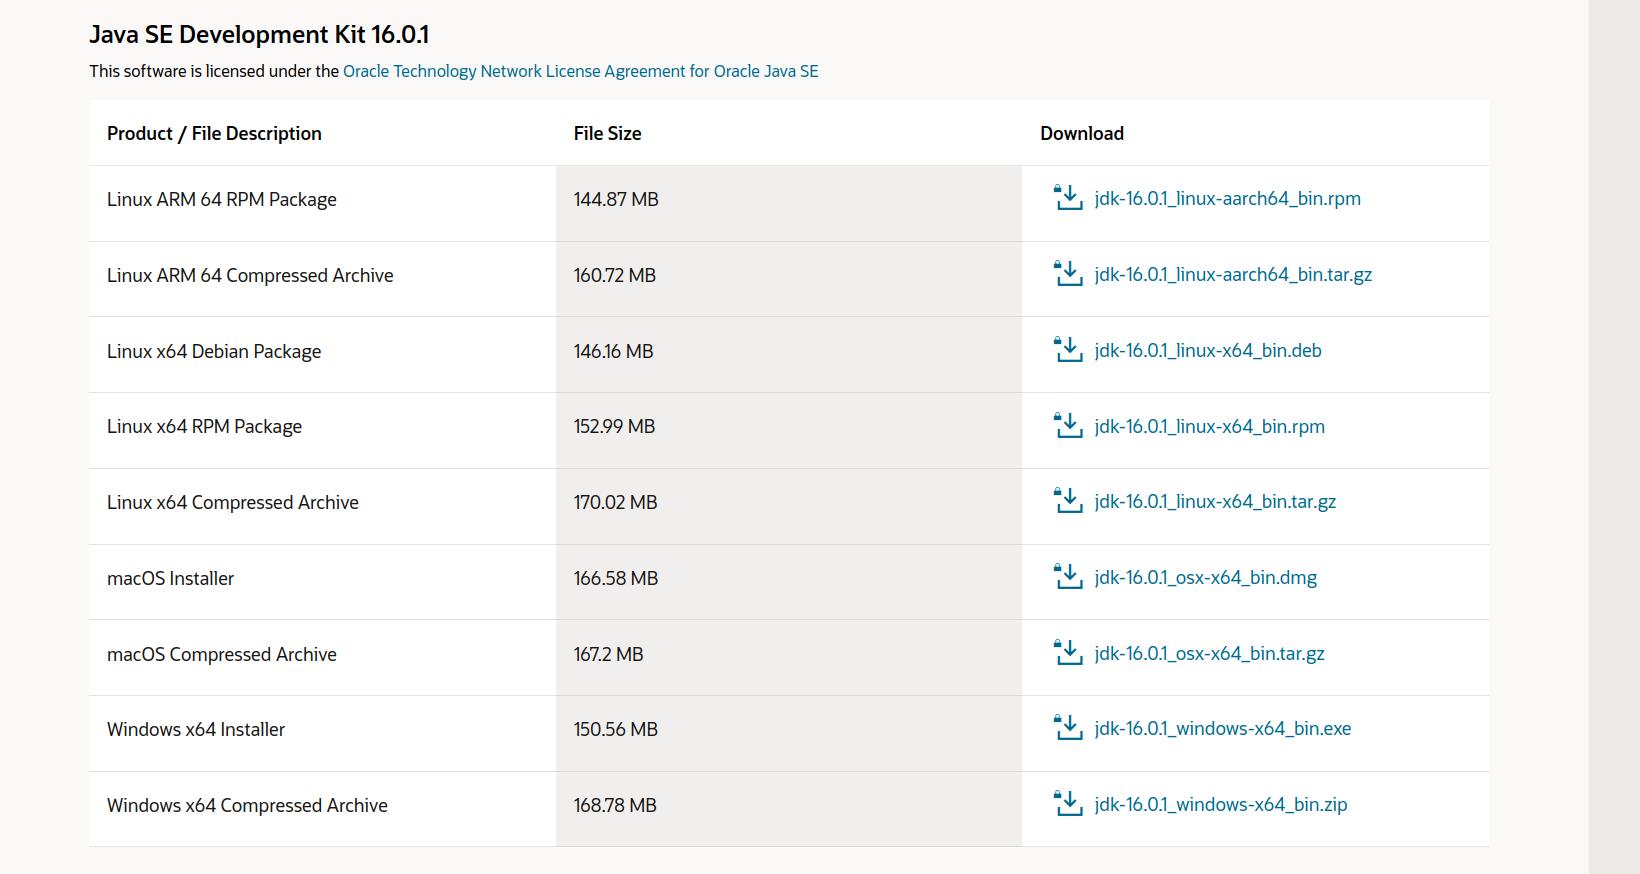Click download icon beside windows-x64_bin.exe
Screen dimensions: 1640x874
click(1068, 727)
